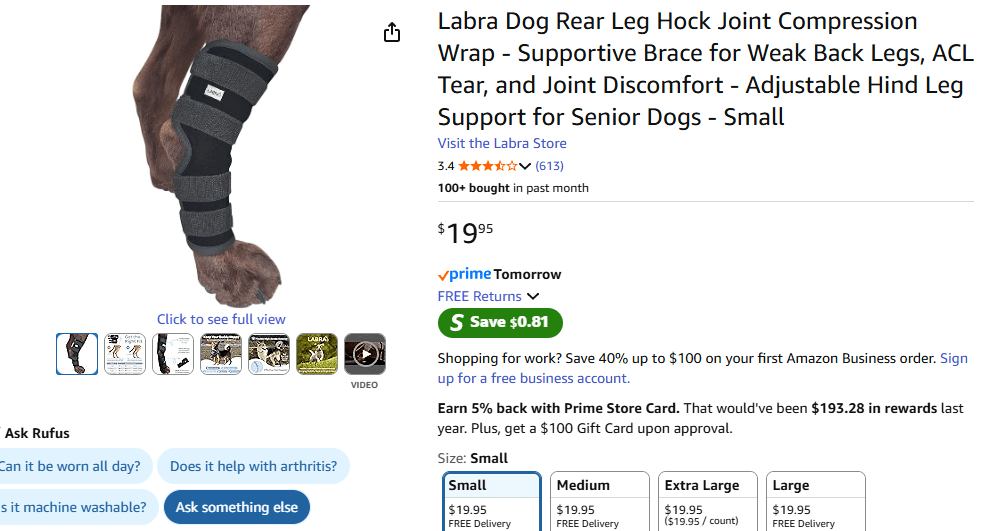Play the product video thumbnail
The height and width of the screenshot is (531, 998).
(365, 354)
